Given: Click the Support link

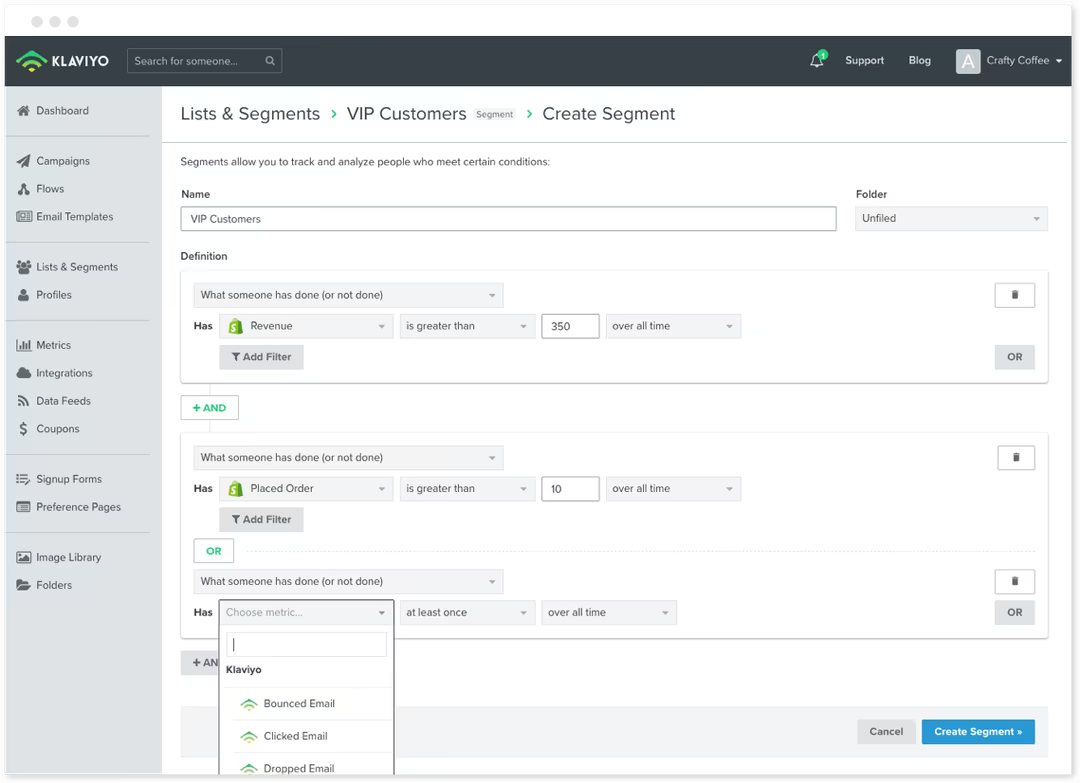Looking at the screenshot, I should coord(864,60).
